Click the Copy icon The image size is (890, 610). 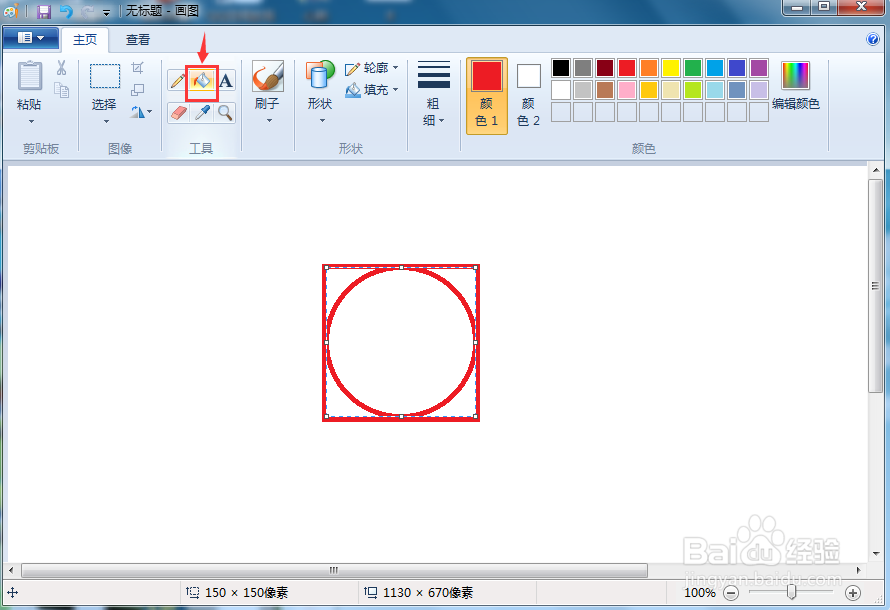[61, 90]
